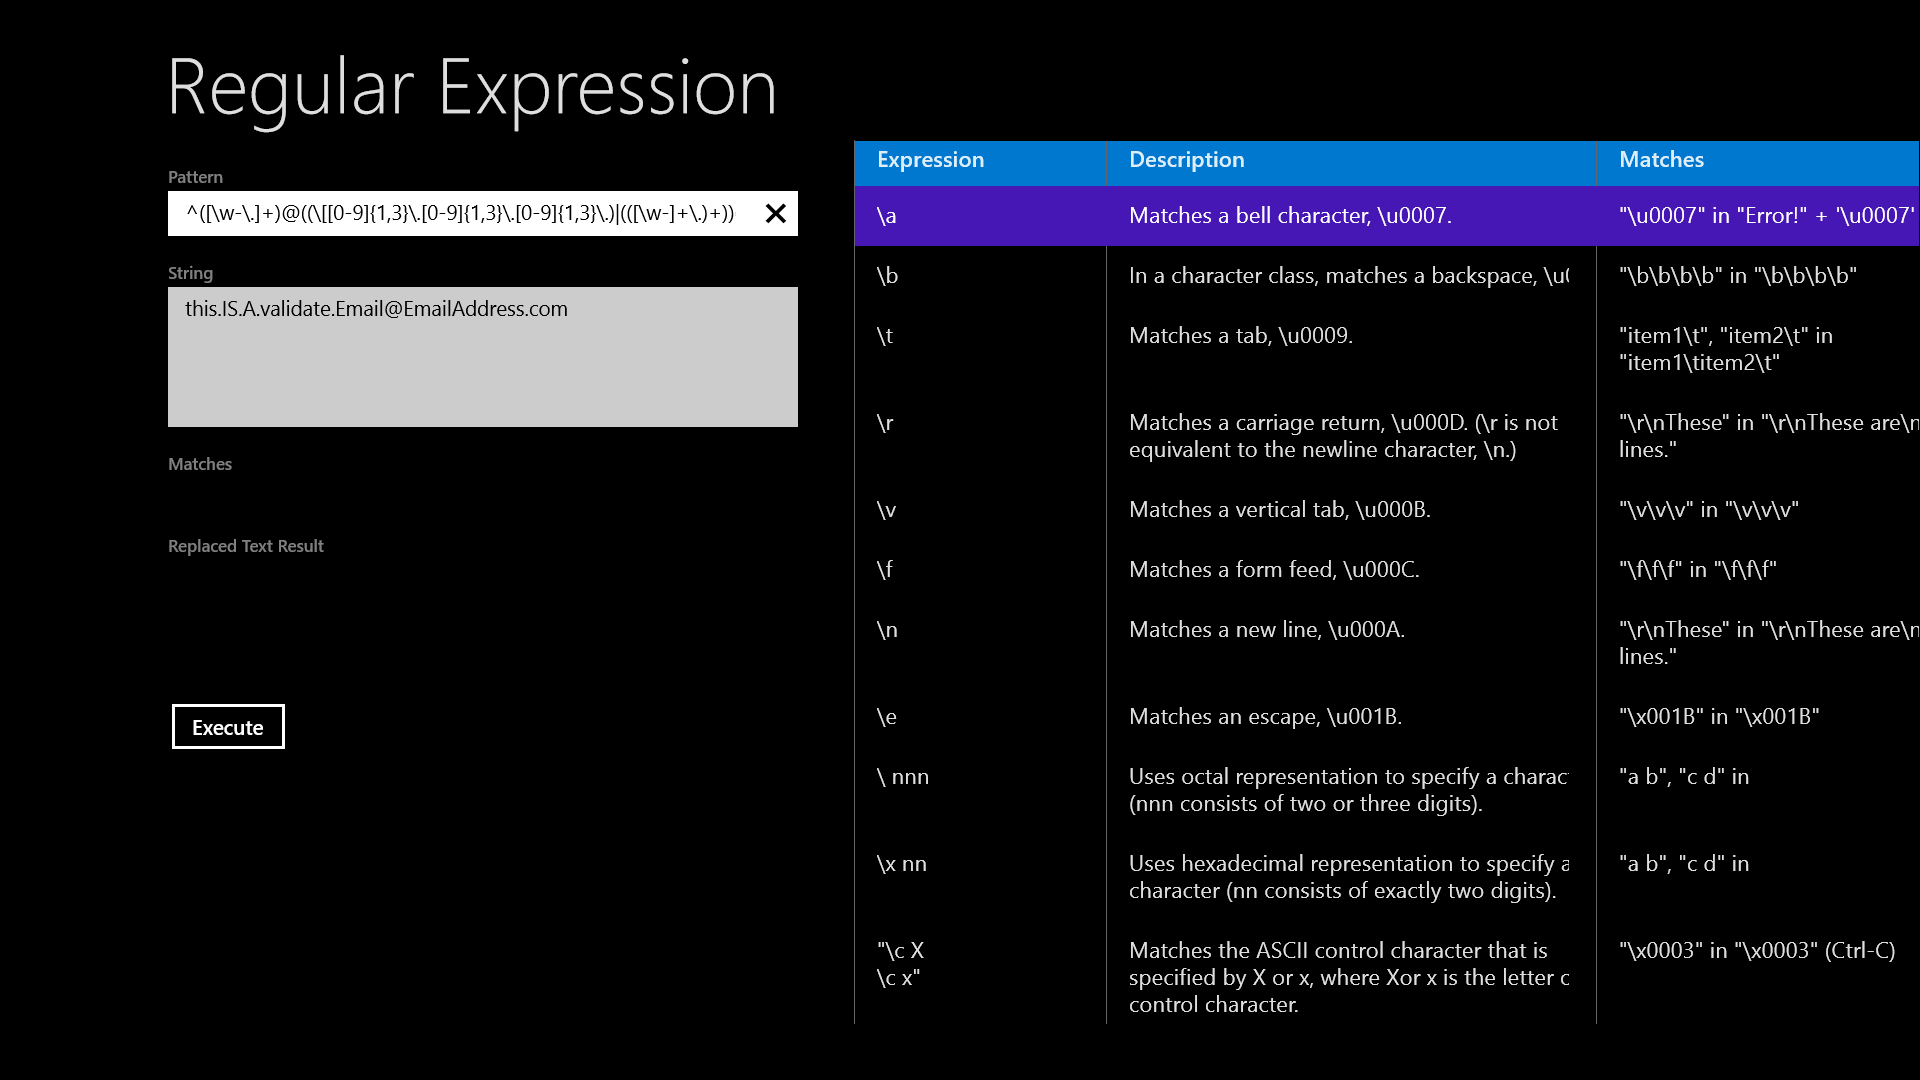Click the String text area containing the email

482,357
